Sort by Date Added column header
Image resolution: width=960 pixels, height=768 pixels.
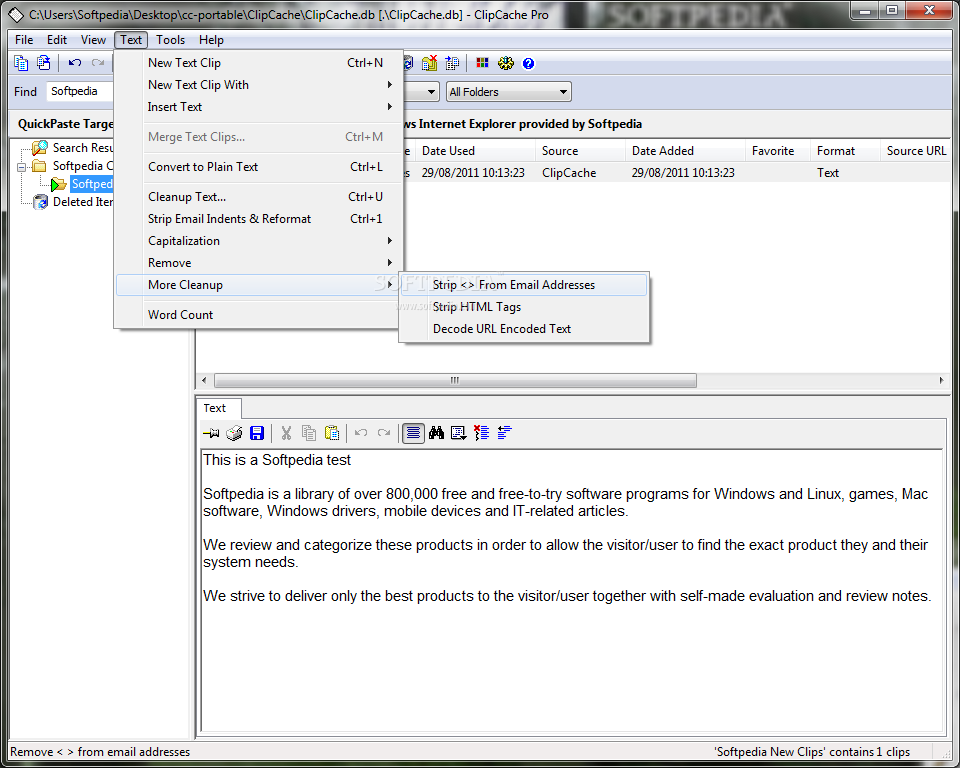[x=686, y=151]
